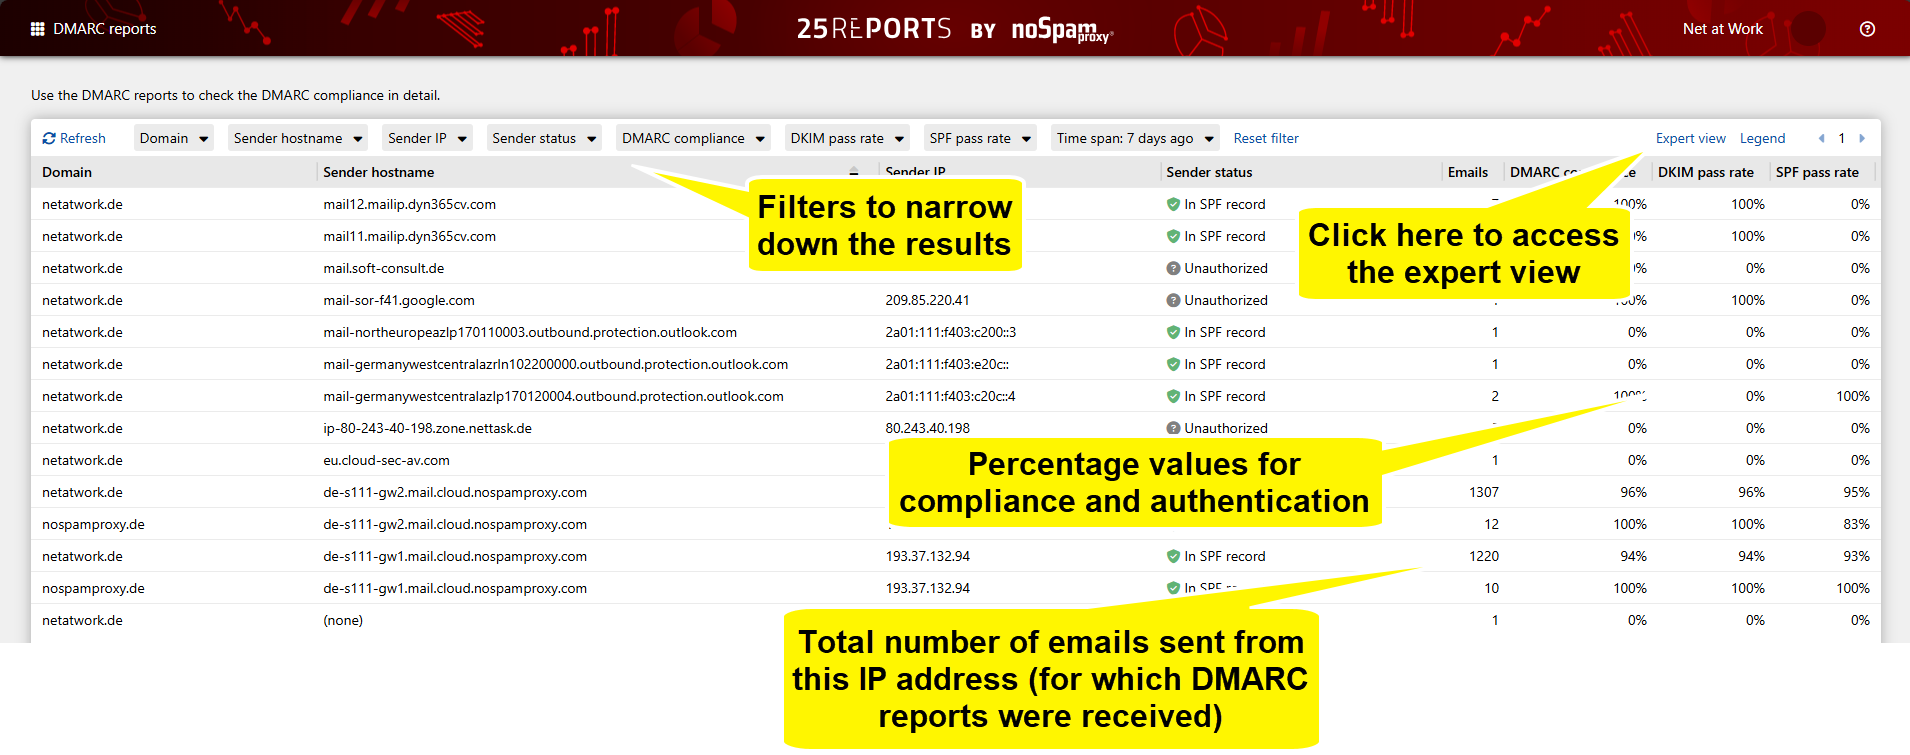Select the eu.cloud-sec-av.com row
Image resolution: width=1910 pixels, height=755 pixels.
tap(386, 460)
